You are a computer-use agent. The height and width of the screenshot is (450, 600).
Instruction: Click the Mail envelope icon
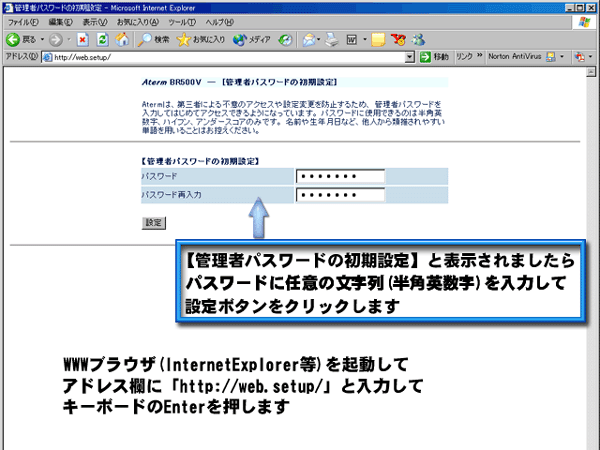click(309, 39)
